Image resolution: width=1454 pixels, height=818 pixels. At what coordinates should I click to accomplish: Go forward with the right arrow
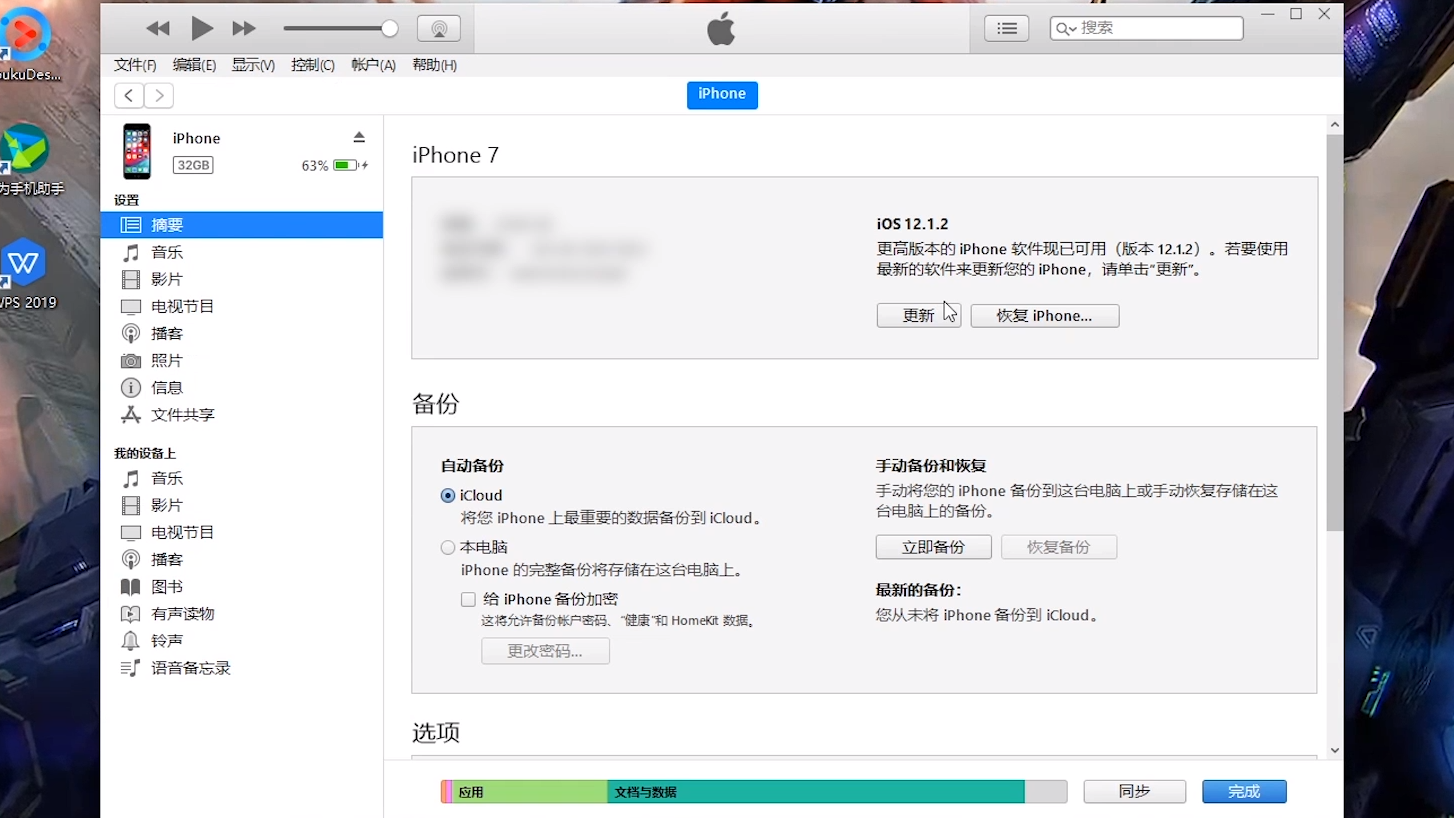coord(159,95)
